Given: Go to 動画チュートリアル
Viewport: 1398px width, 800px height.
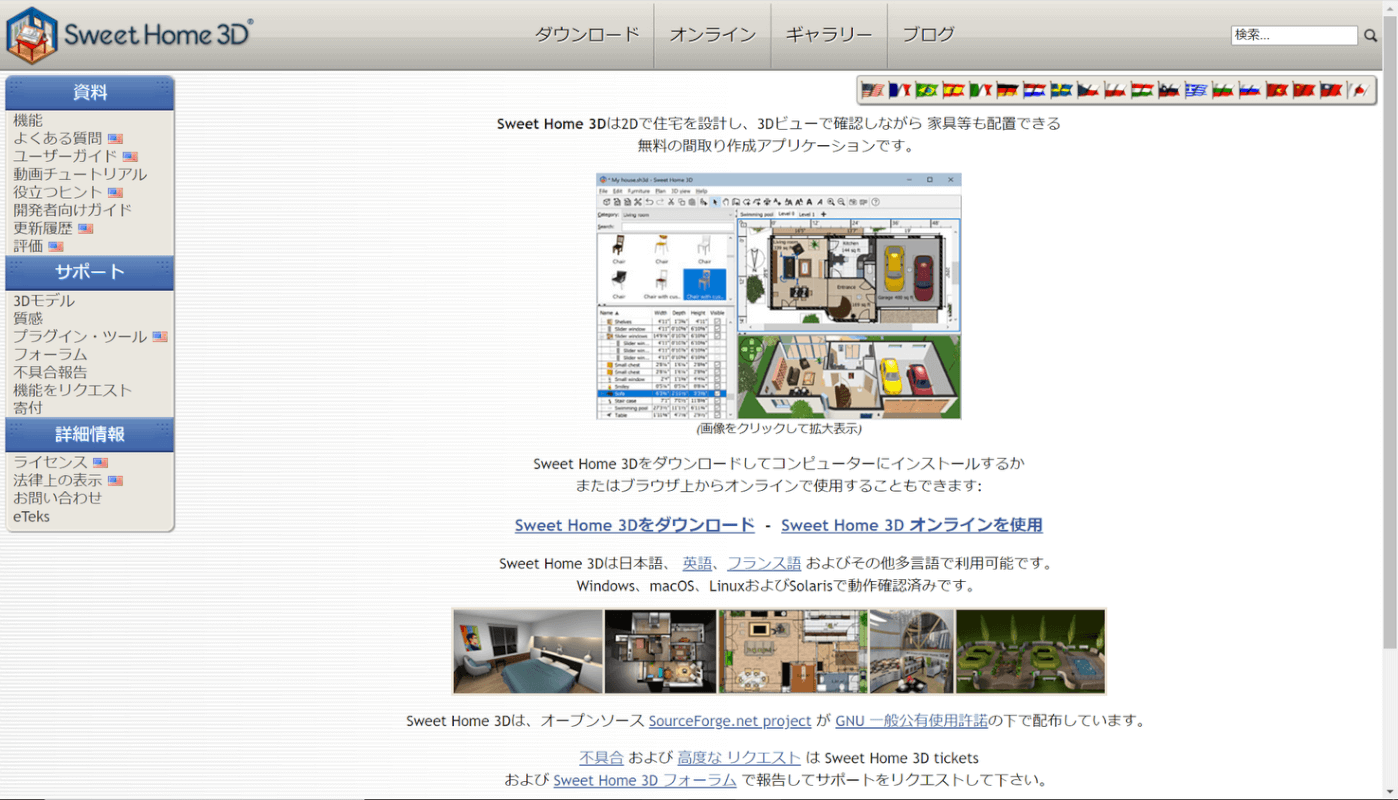Looking at the screenshot, I should click(x=80, y=174).
